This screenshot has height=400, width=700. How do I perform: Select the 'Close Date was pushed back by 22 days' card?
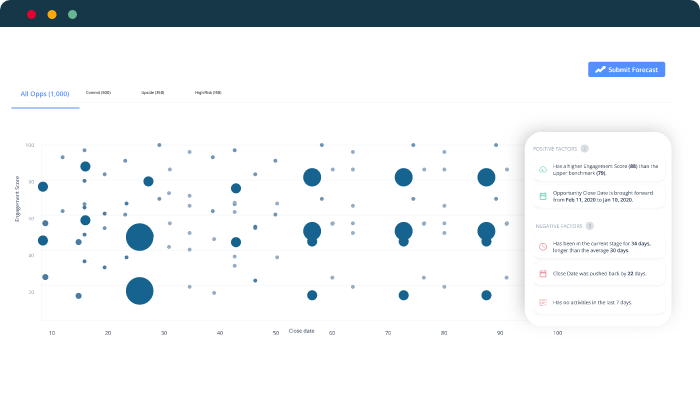(598, 273)
